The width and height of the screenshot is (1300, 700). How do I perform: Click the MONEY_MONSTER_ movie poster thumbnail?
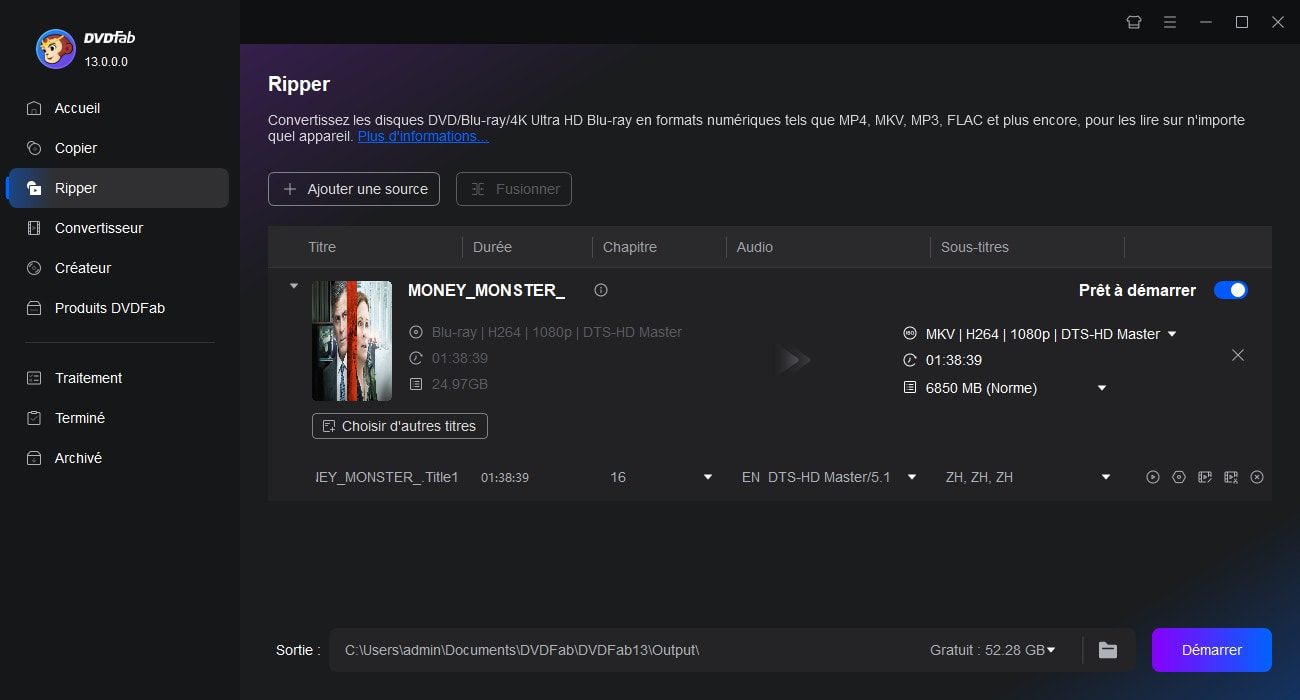coord(352,340)
